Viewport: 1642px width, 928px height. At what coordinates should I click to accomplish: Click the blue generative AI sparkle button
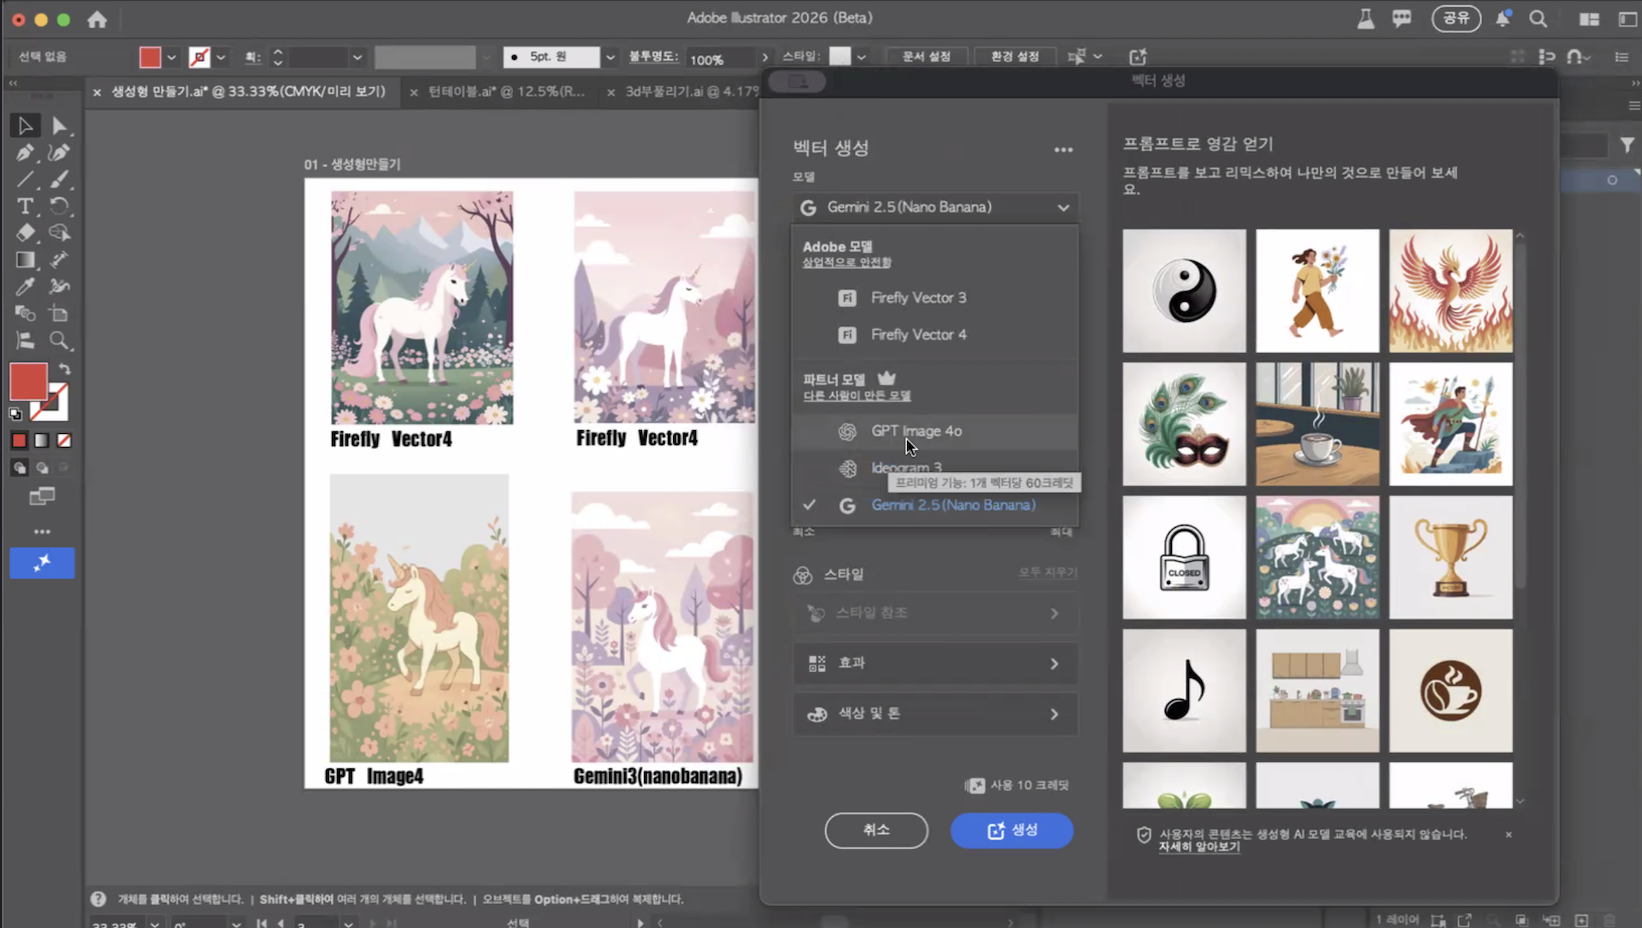coord(42,563)
